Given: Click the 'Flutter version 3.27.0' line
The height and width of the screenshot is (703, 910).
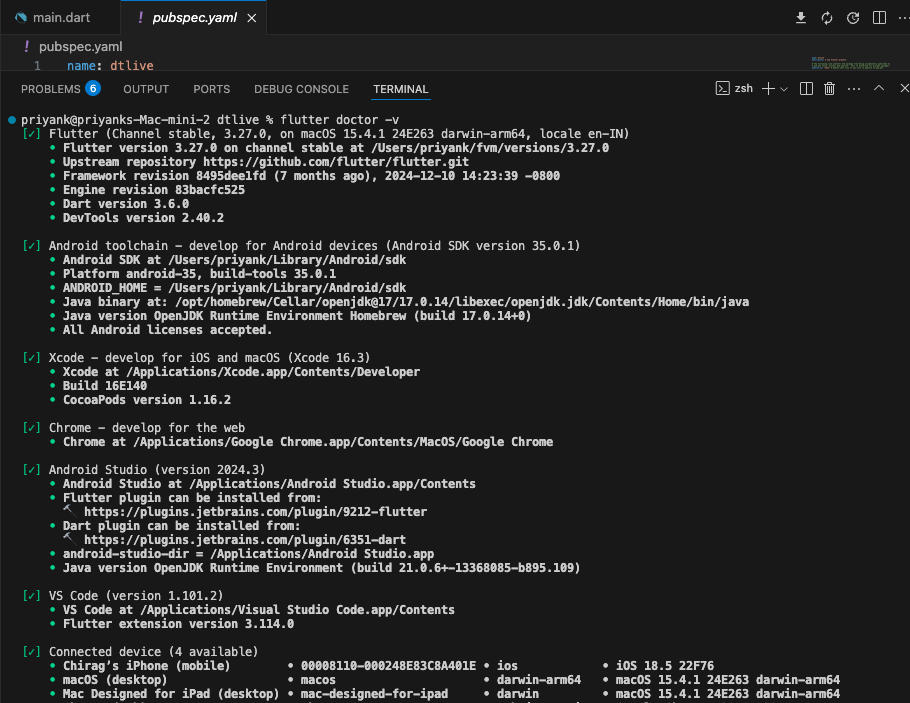Looking at the screenshot, I should coord(336,148).
